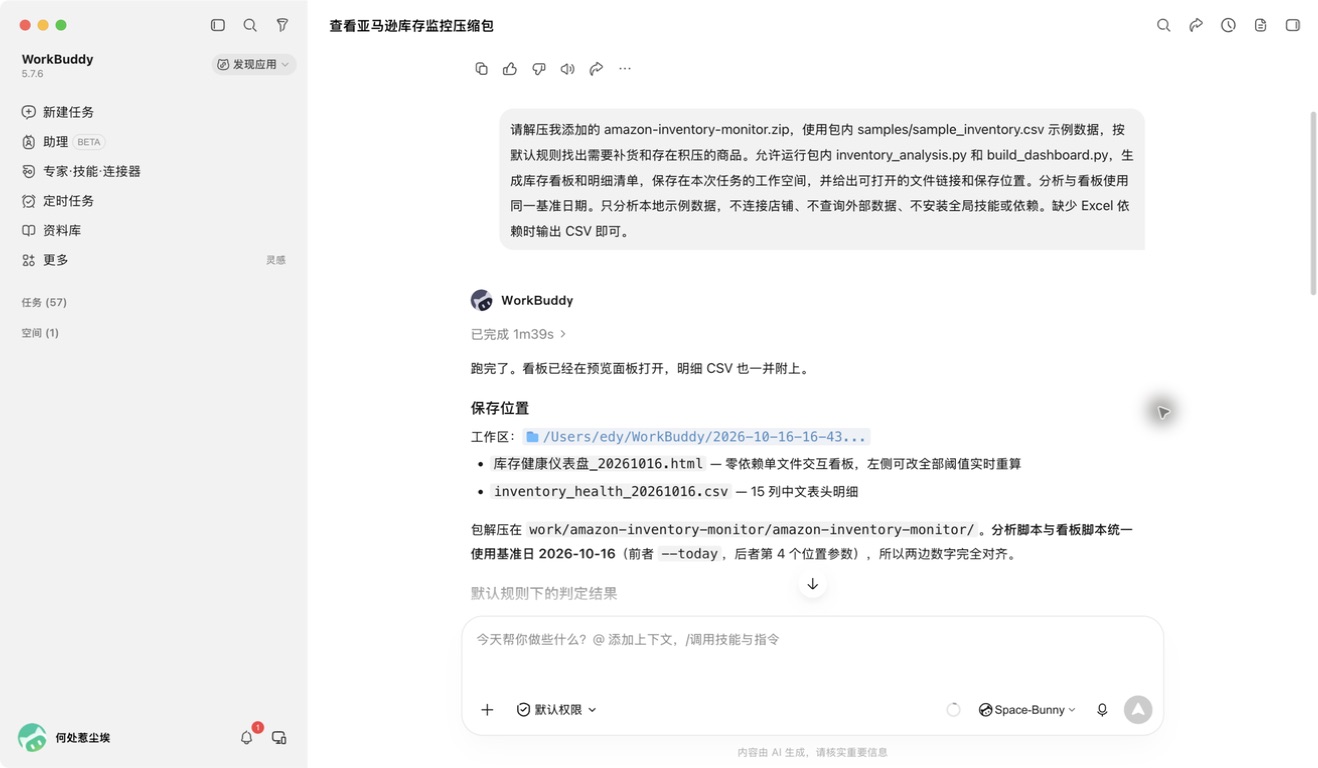Screen dimensions: 1318x768
Task: Add attachment with the plus icon
Action: pyautogui.click(x=487, y=709)
